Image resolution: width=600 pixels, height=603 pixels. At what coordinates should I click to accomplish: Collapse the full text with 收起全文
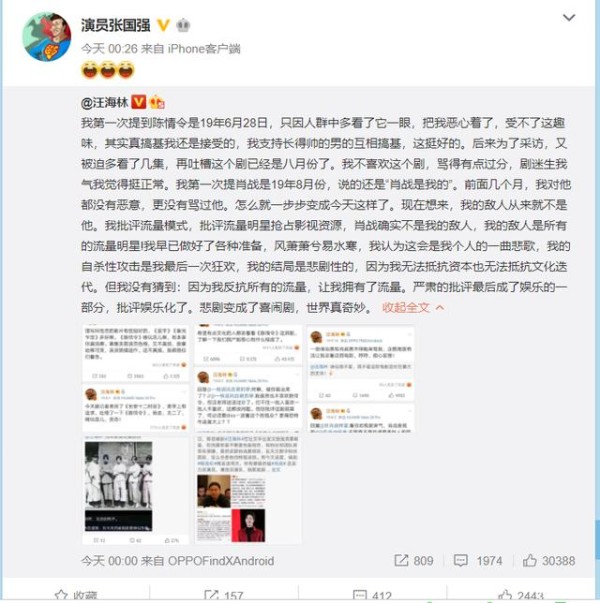pos(406,307)
